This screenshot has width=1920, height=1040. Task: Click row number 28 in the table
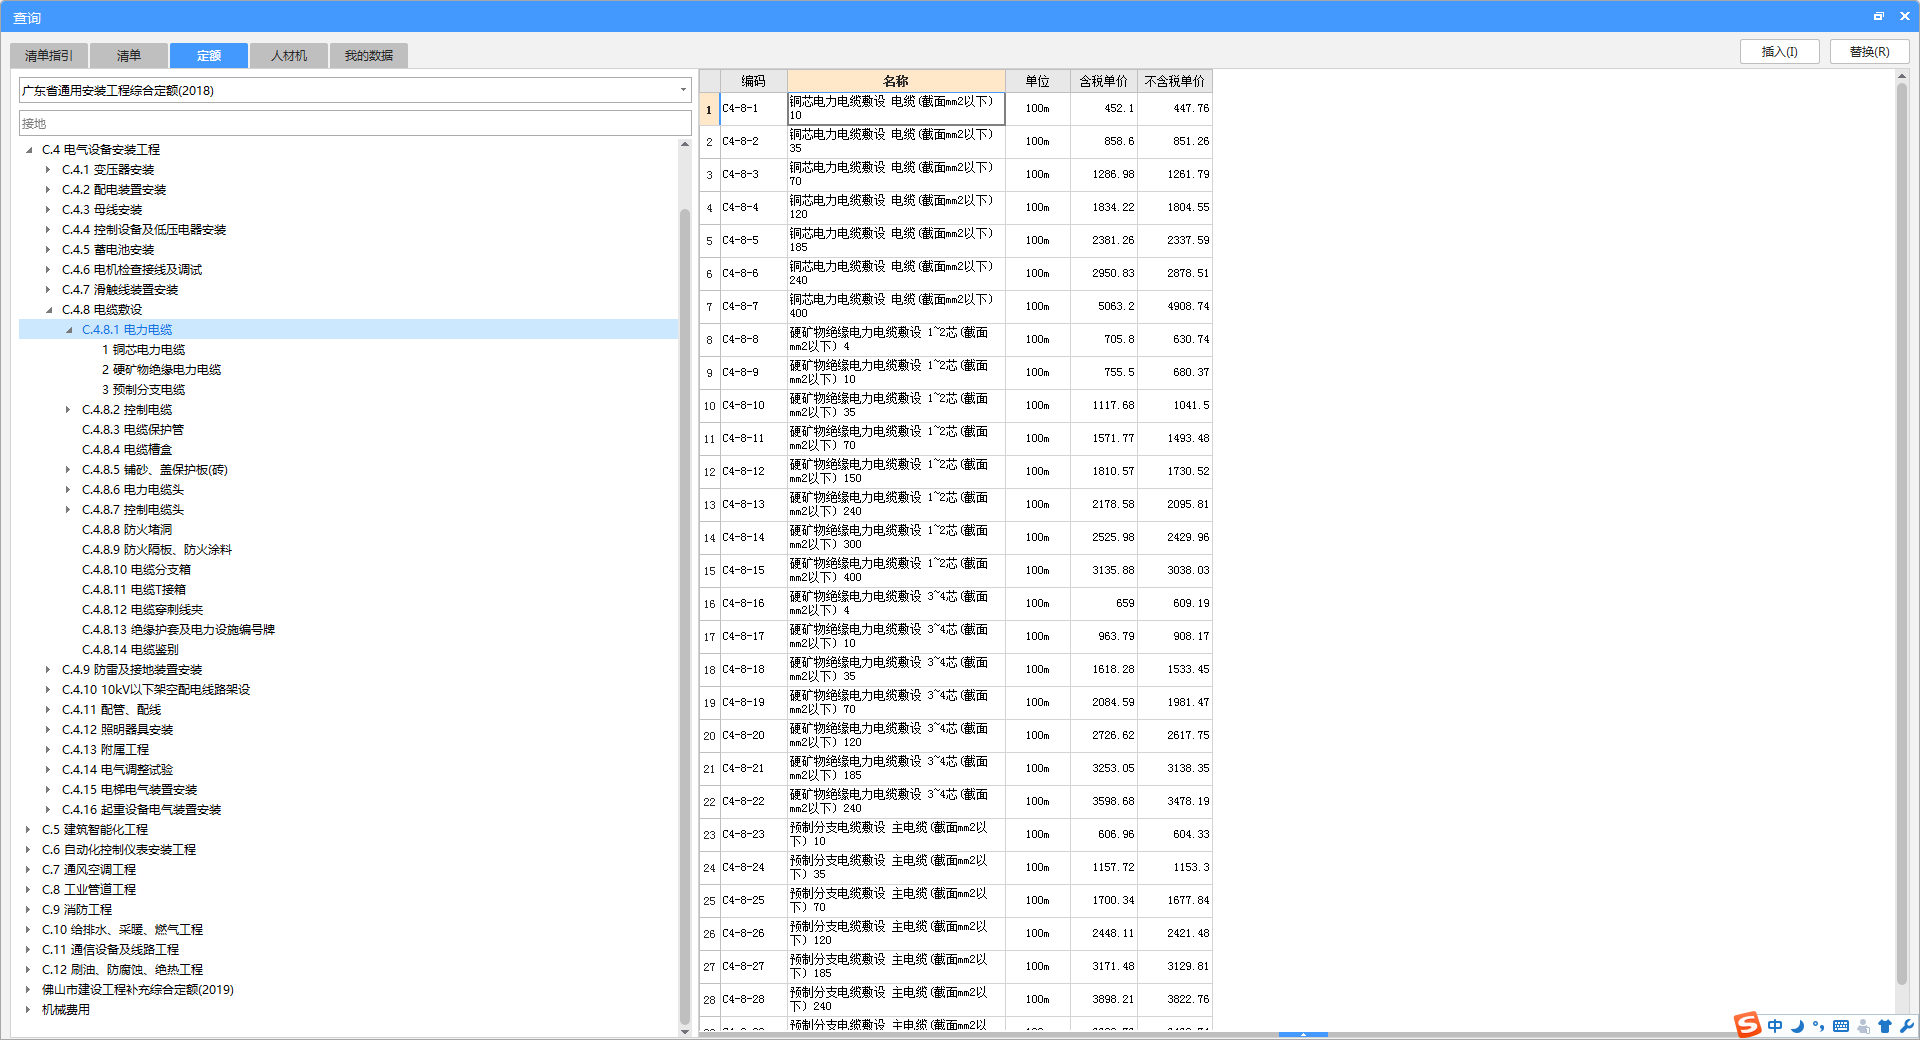[x=709, y=1000]
